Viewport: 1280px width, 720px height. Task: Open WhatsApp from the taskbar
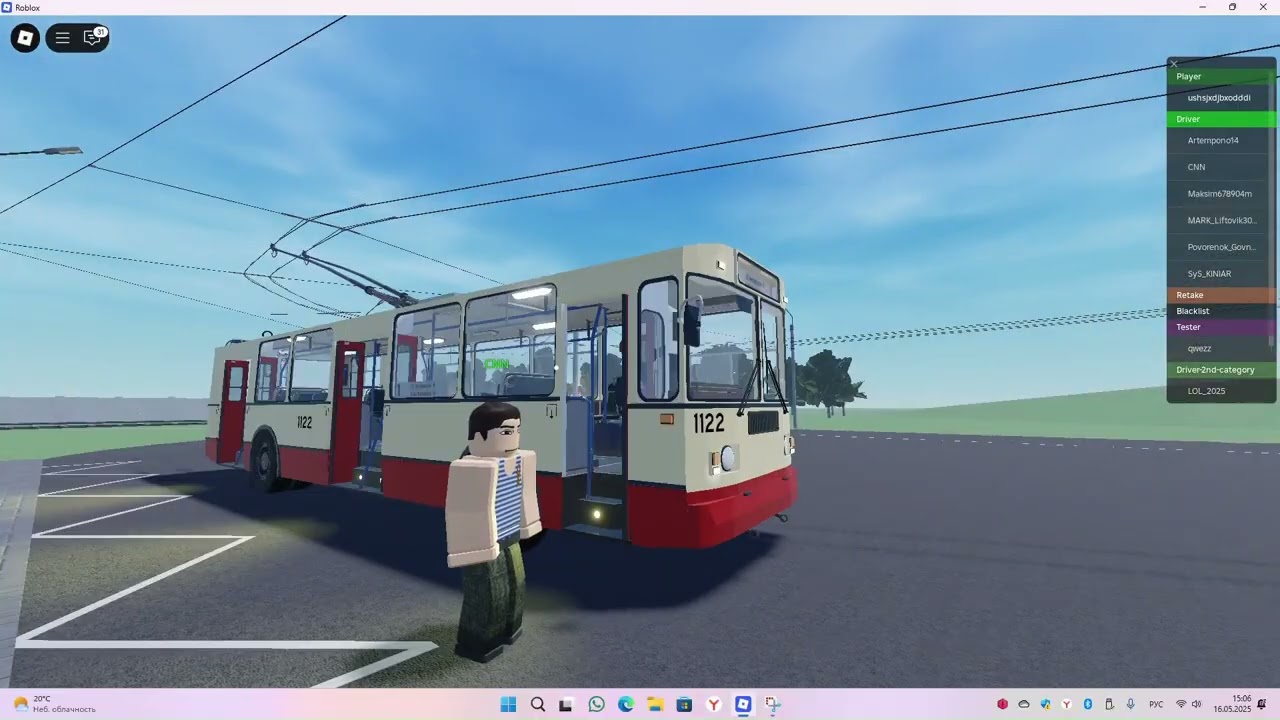pos(597,704)
